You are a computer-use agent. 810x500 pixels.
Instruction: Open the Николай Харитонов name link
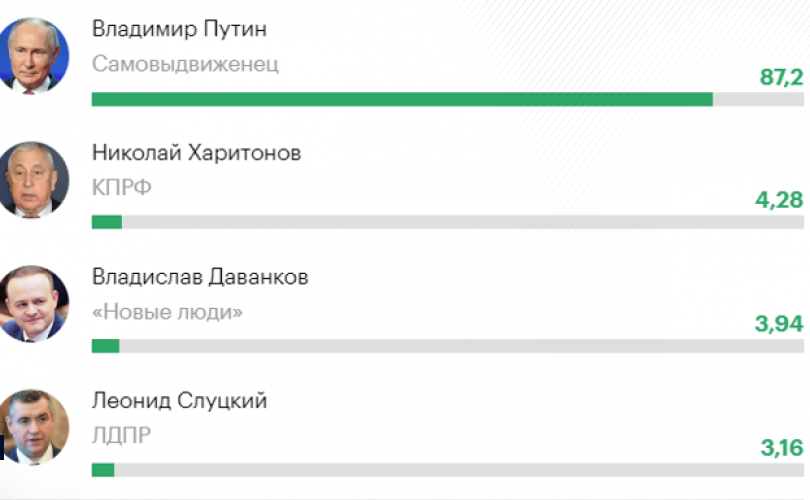coord(196,153)
